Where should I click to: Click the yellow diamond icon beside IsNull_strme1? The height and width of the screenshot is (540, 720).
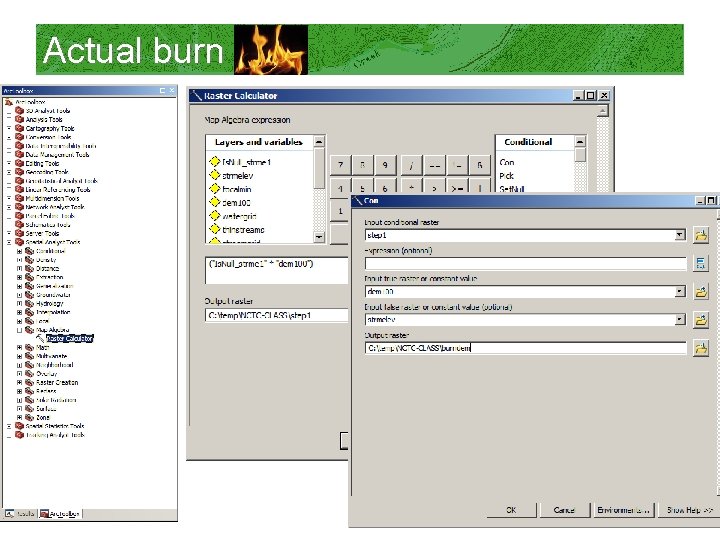214,161
